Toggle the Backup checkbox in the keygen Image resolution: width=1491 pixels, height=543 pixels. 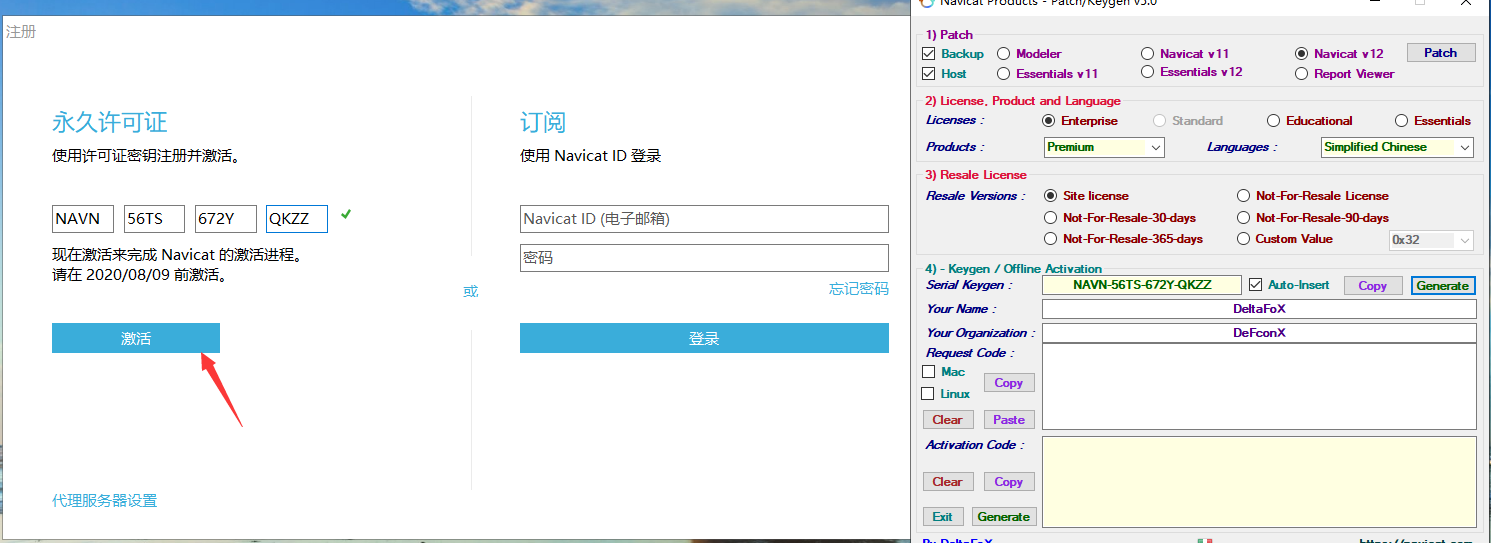(929, 54)
